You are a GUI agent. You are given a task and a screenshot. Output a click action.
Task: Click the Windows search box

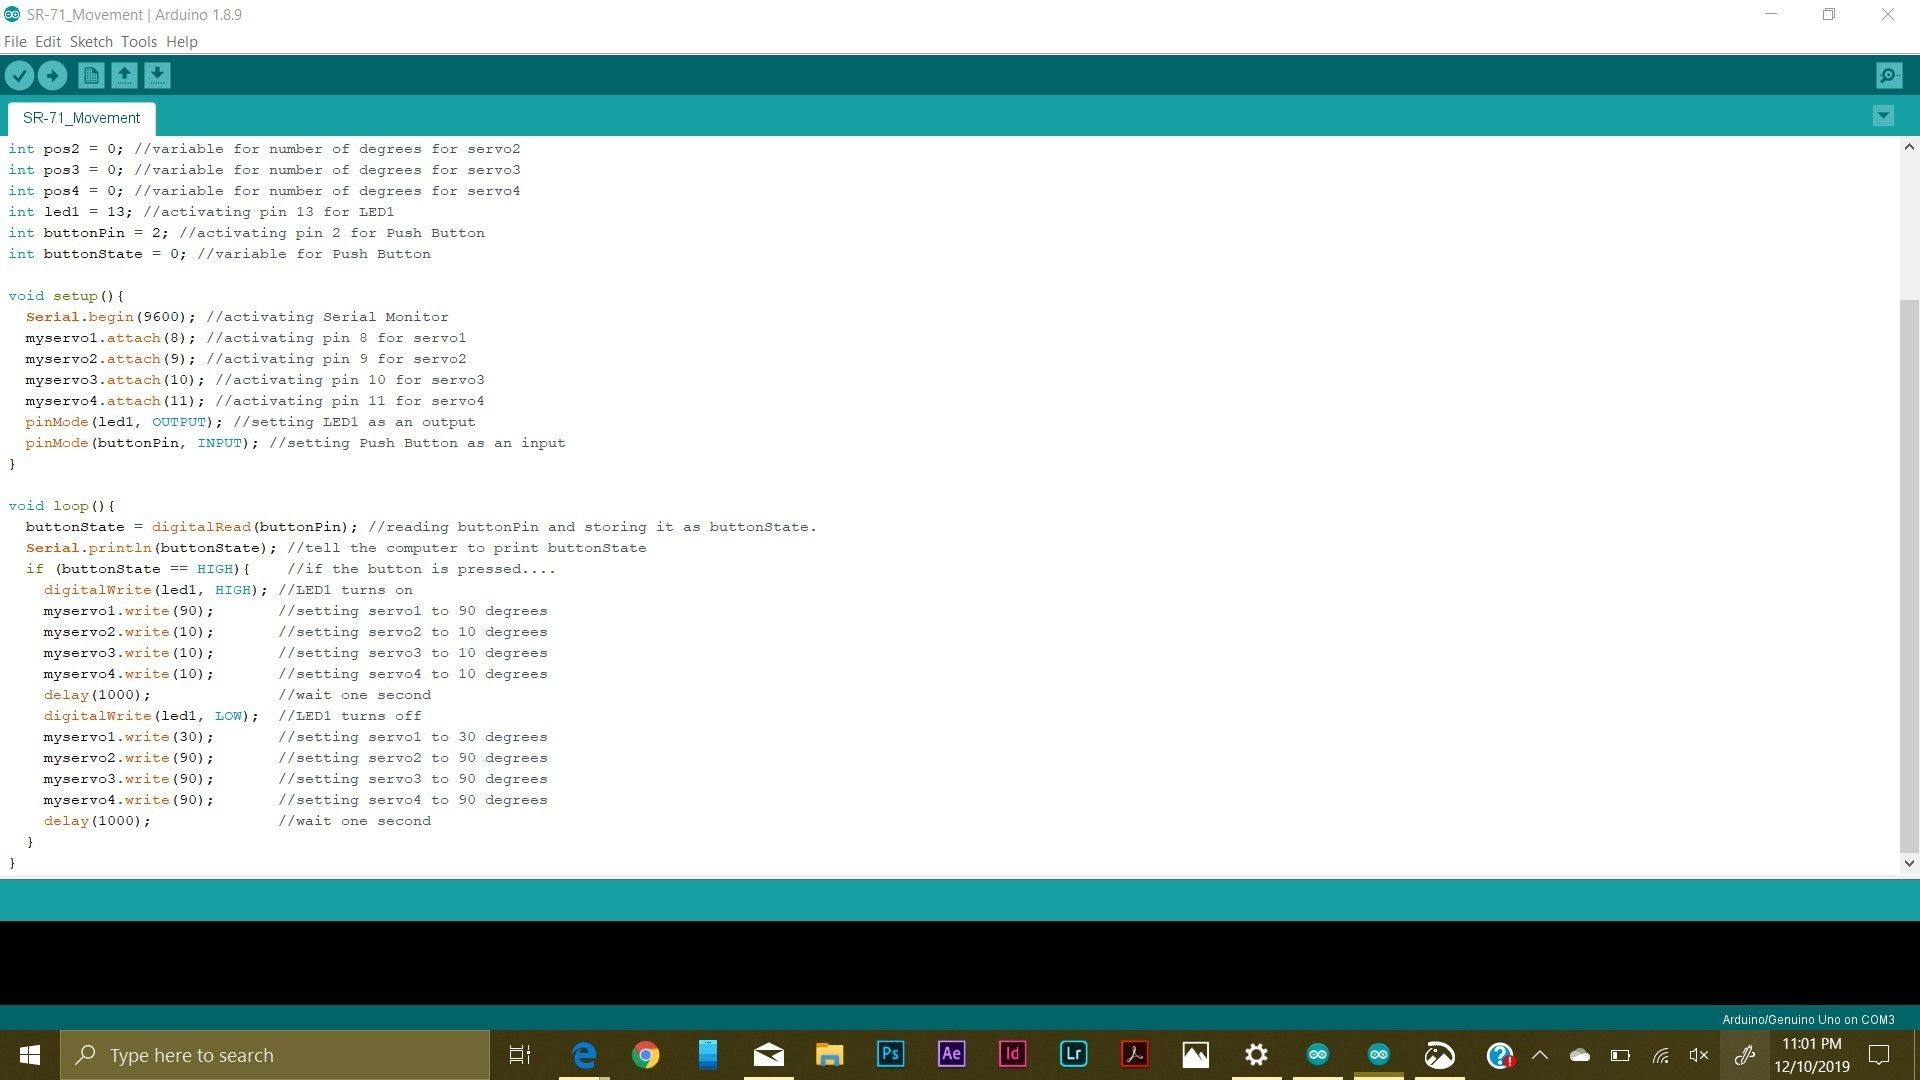tap(275, 1055)
